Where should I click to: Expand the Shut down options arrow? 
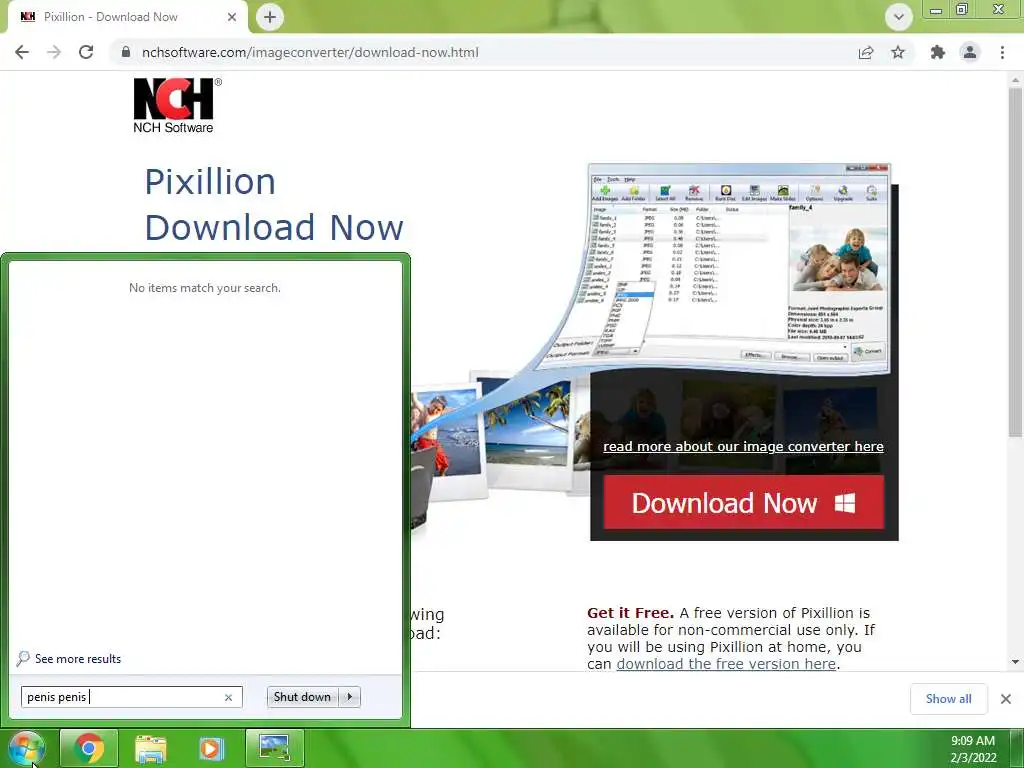[x=349, y=697]
